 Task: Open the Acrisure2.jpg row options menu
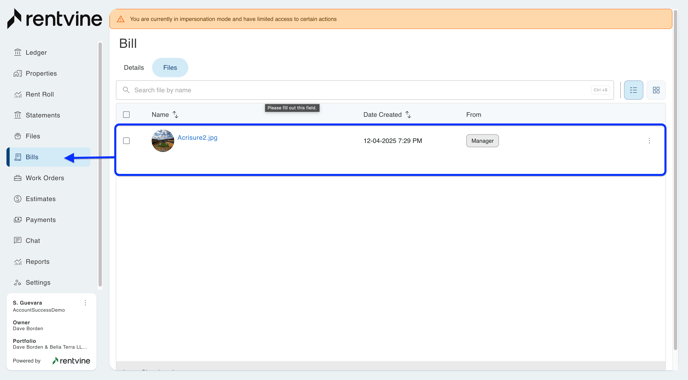649,141
